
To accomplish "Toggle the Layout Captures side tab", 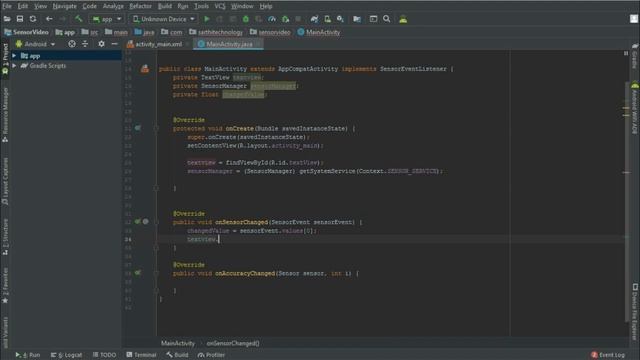I will coord(5,182).
